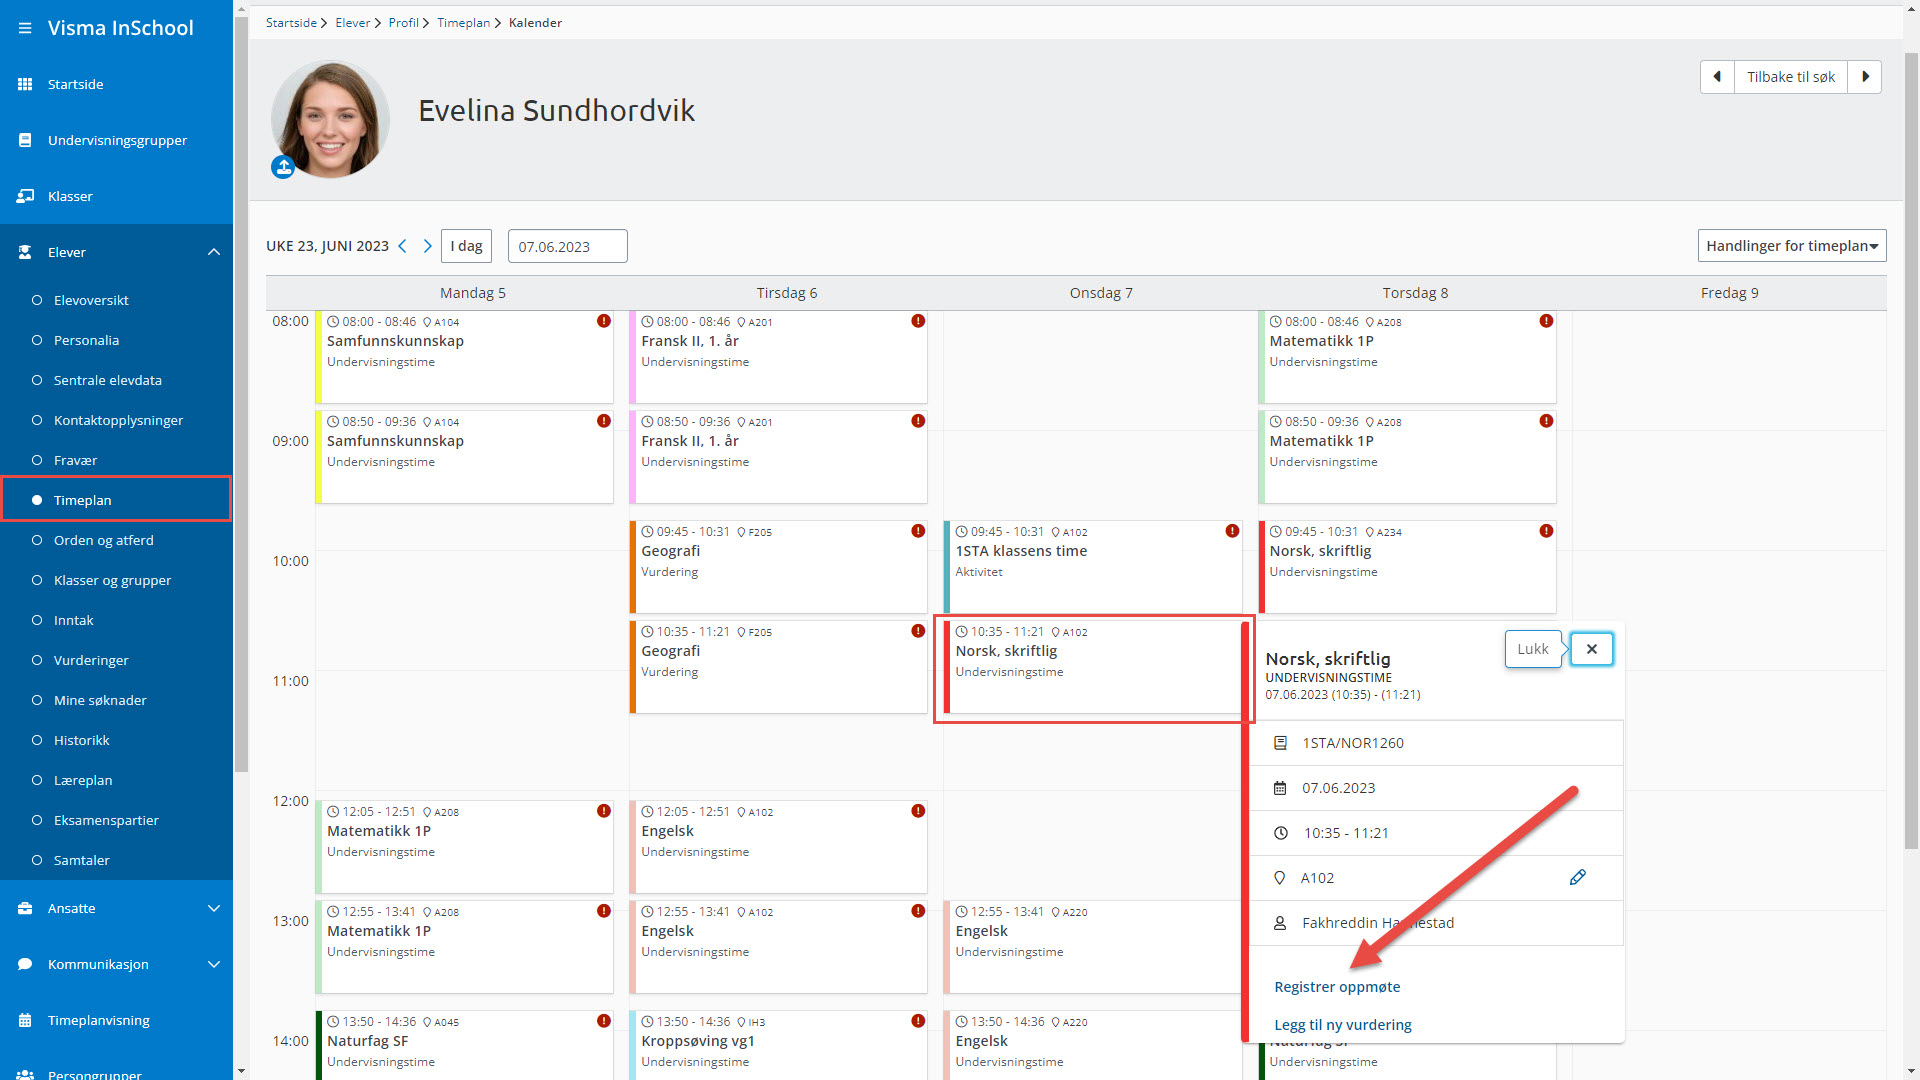The height and width of the screenshot is (1080, 1920).
Task: Select Vurderinger sidebar item
Action: [x=91, y=660]
